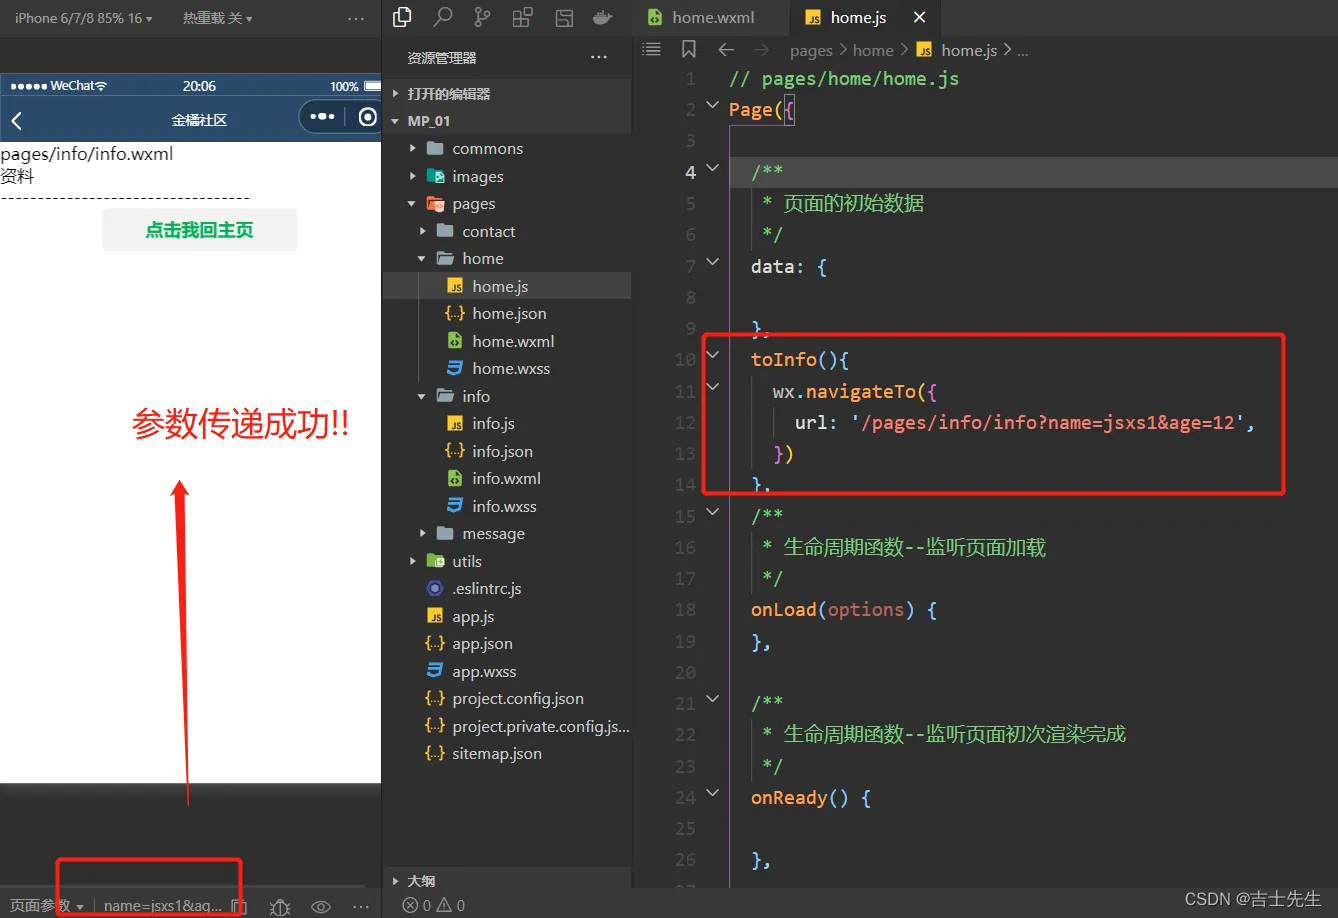Click the home.js breadcrumb segment
Screen dimensions: 1338x918
click(x=958, y=50)
